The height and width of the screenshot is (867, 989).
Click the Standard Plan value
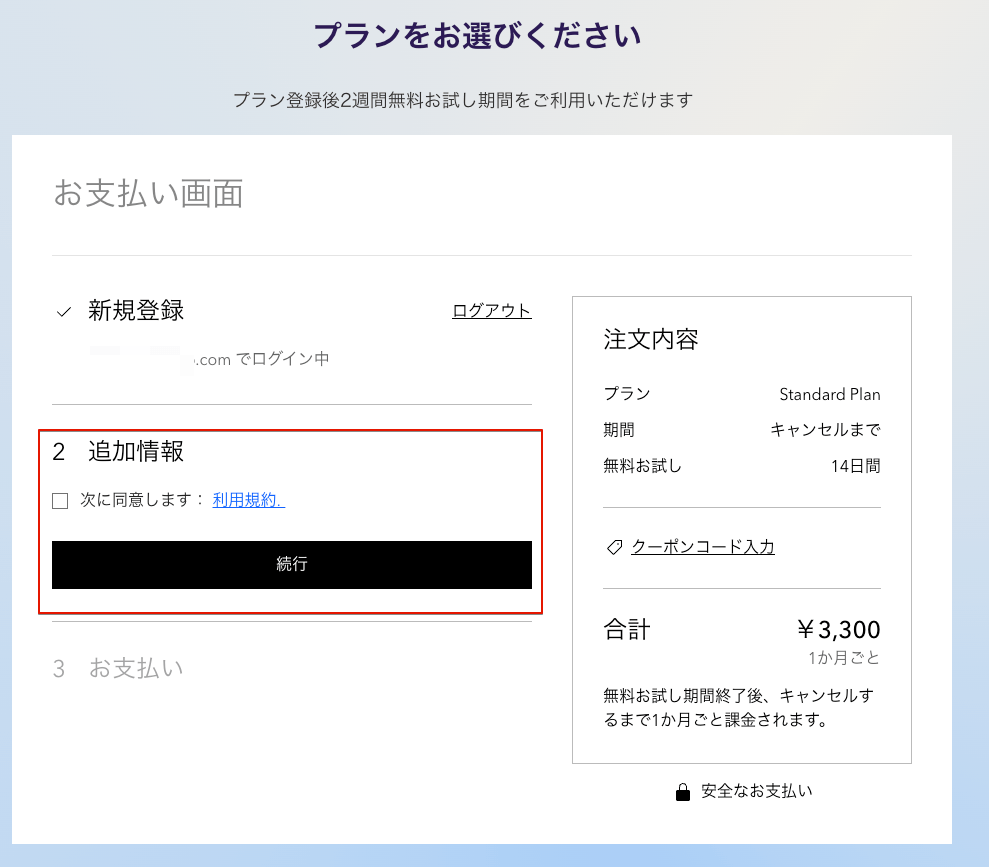click(x=829, y=394)
